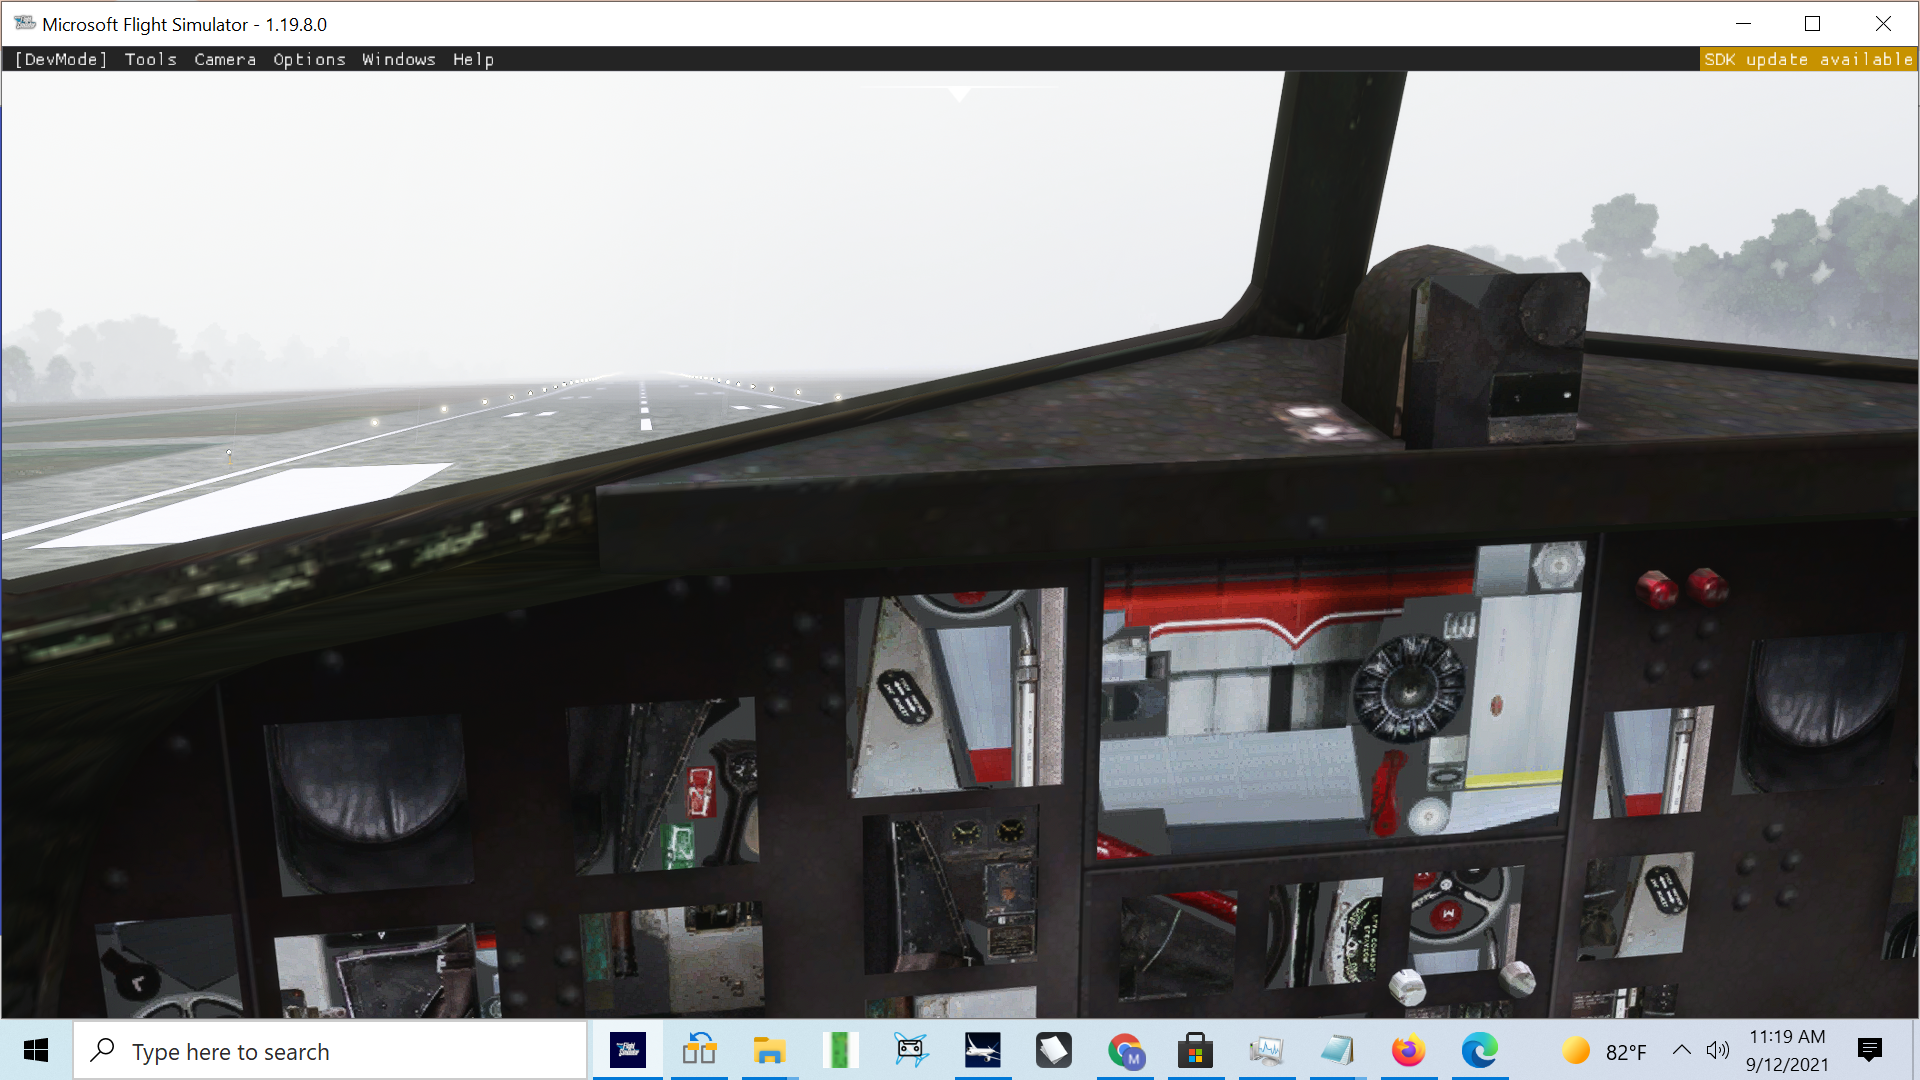This screenshot has height=1080, width=1920.
Task: Open the Options menu
Action: click(309, 60)
